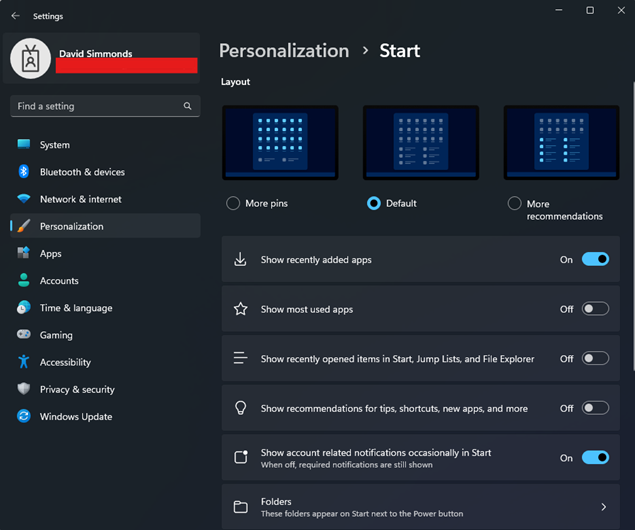635x530 pixels.
Task: Click the Gaming controller icon
Action: [23, 334]
